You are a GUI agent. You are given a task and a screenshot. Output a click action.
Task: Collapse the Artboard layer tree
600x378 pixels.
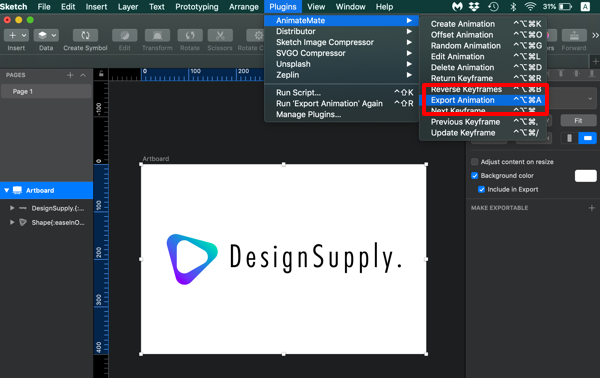pyautogui.click(x=7, y=190)
